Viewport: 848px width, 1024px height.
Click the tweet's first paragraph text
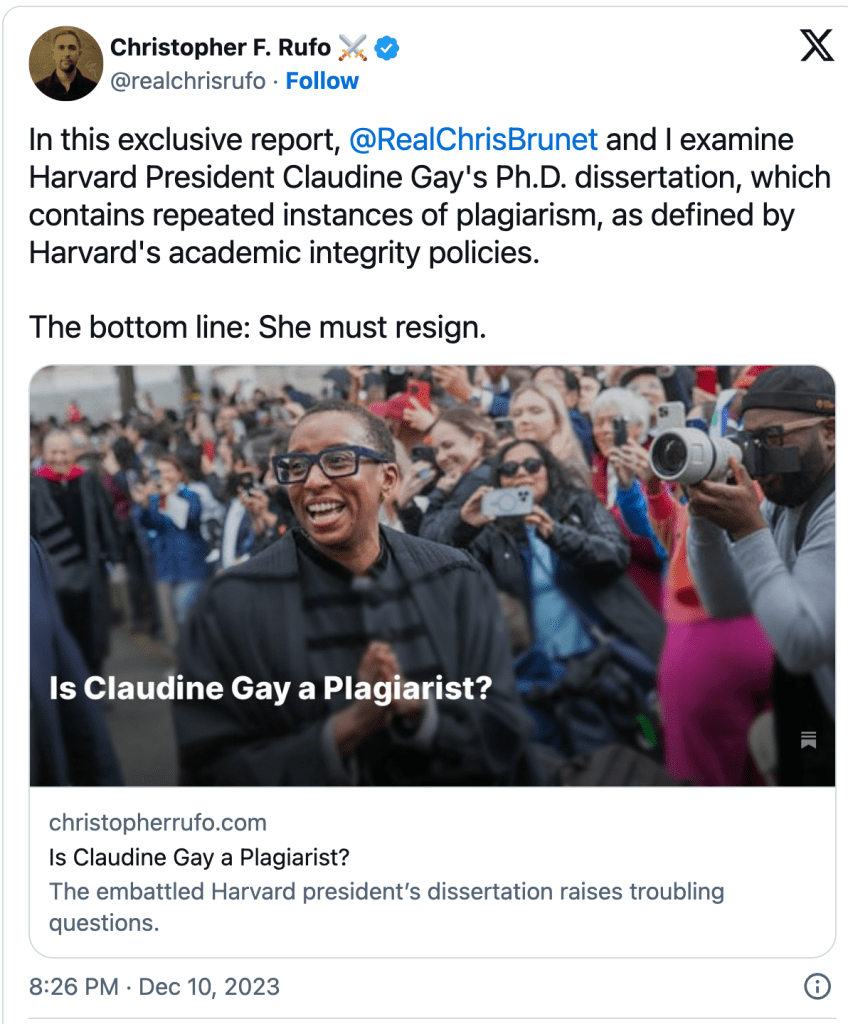pyautogui.click(x=430, y=195)
